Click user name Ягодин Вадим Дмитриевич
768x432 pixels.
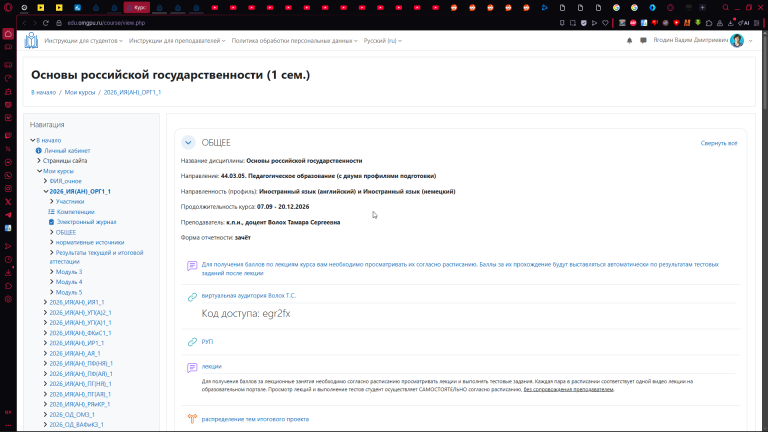click(691, 40)
